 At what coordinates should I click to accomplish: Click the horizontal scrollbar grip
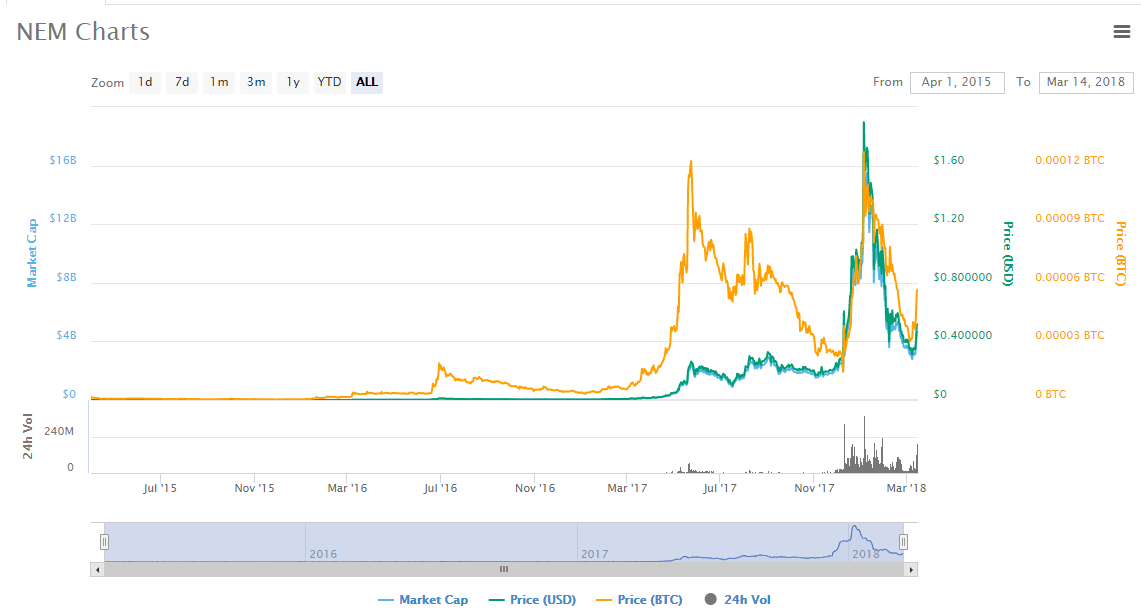pos(504,569)
